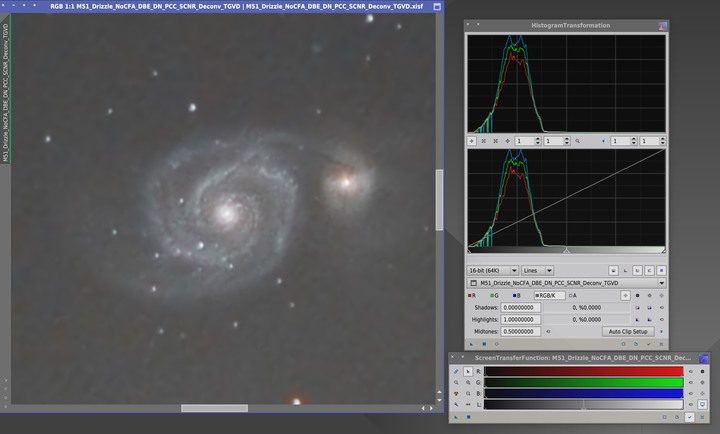This screenshot has width=720, height=434.
Task: Select the zoom-in tool in ScreenTransferFunction
Action: pyautogui.click(x=456, y=382)
